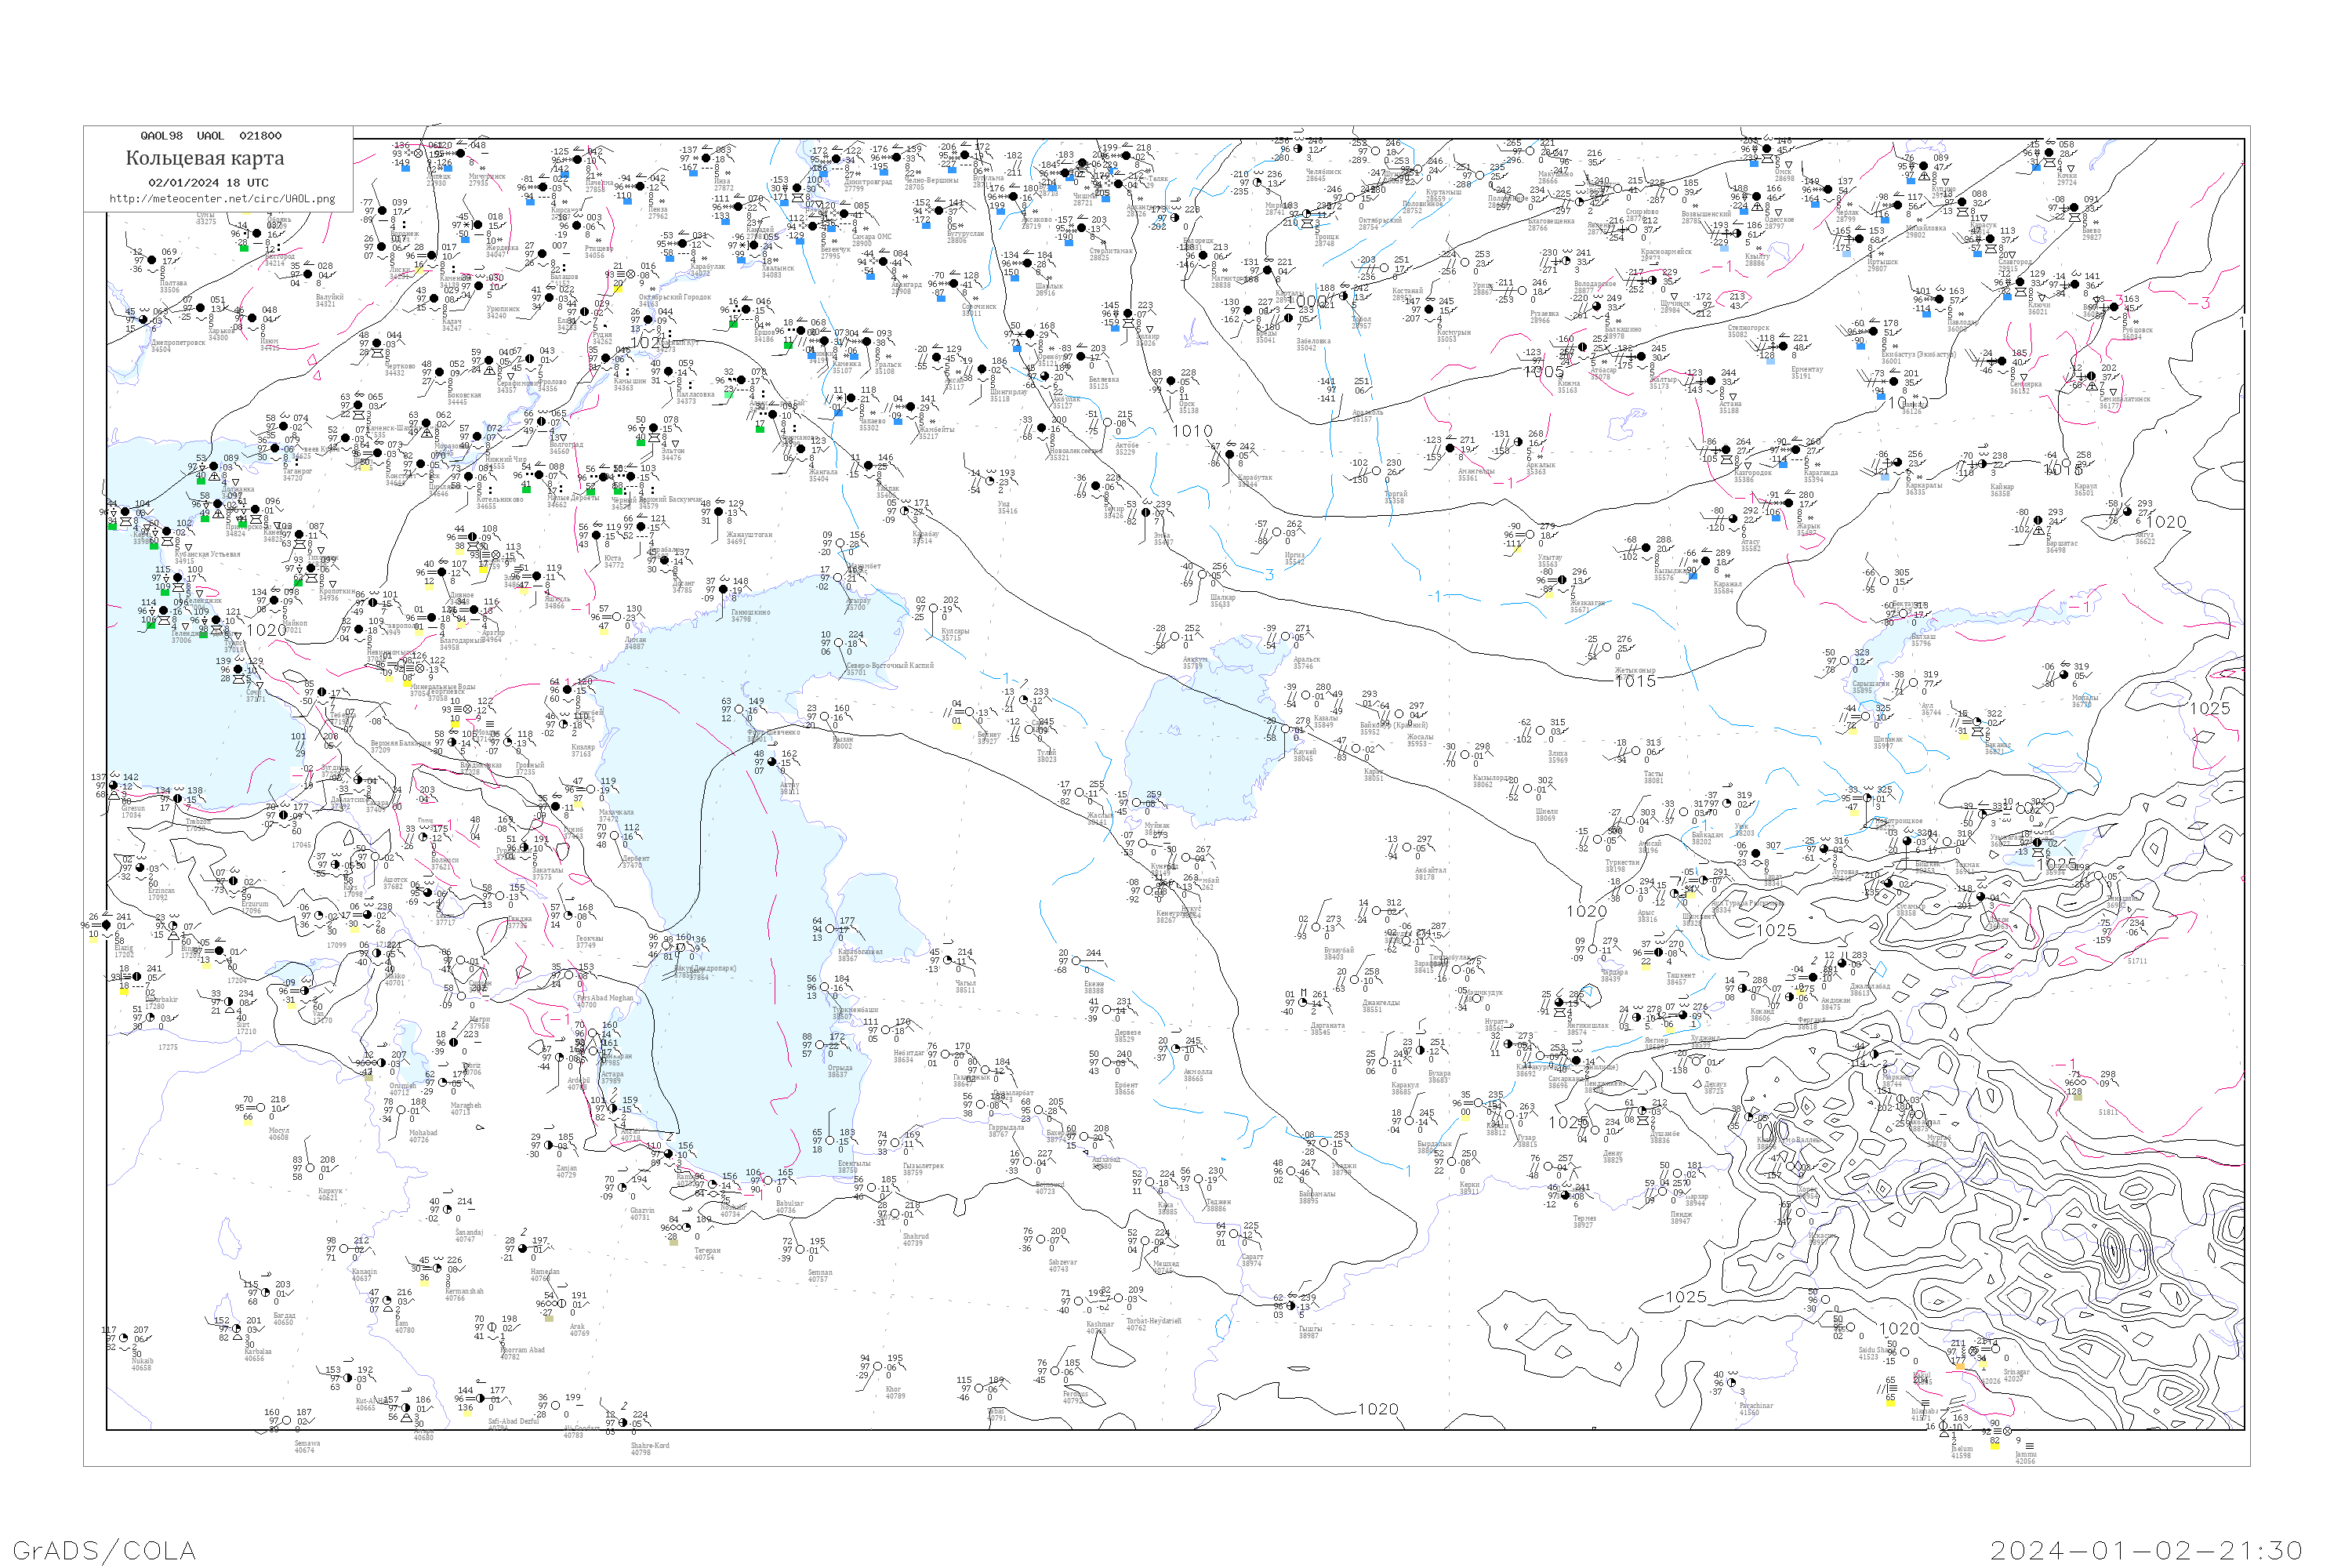Click the GrADS/COLA footer label
Screen dimensions: 2352x1568
point(104,1549)
